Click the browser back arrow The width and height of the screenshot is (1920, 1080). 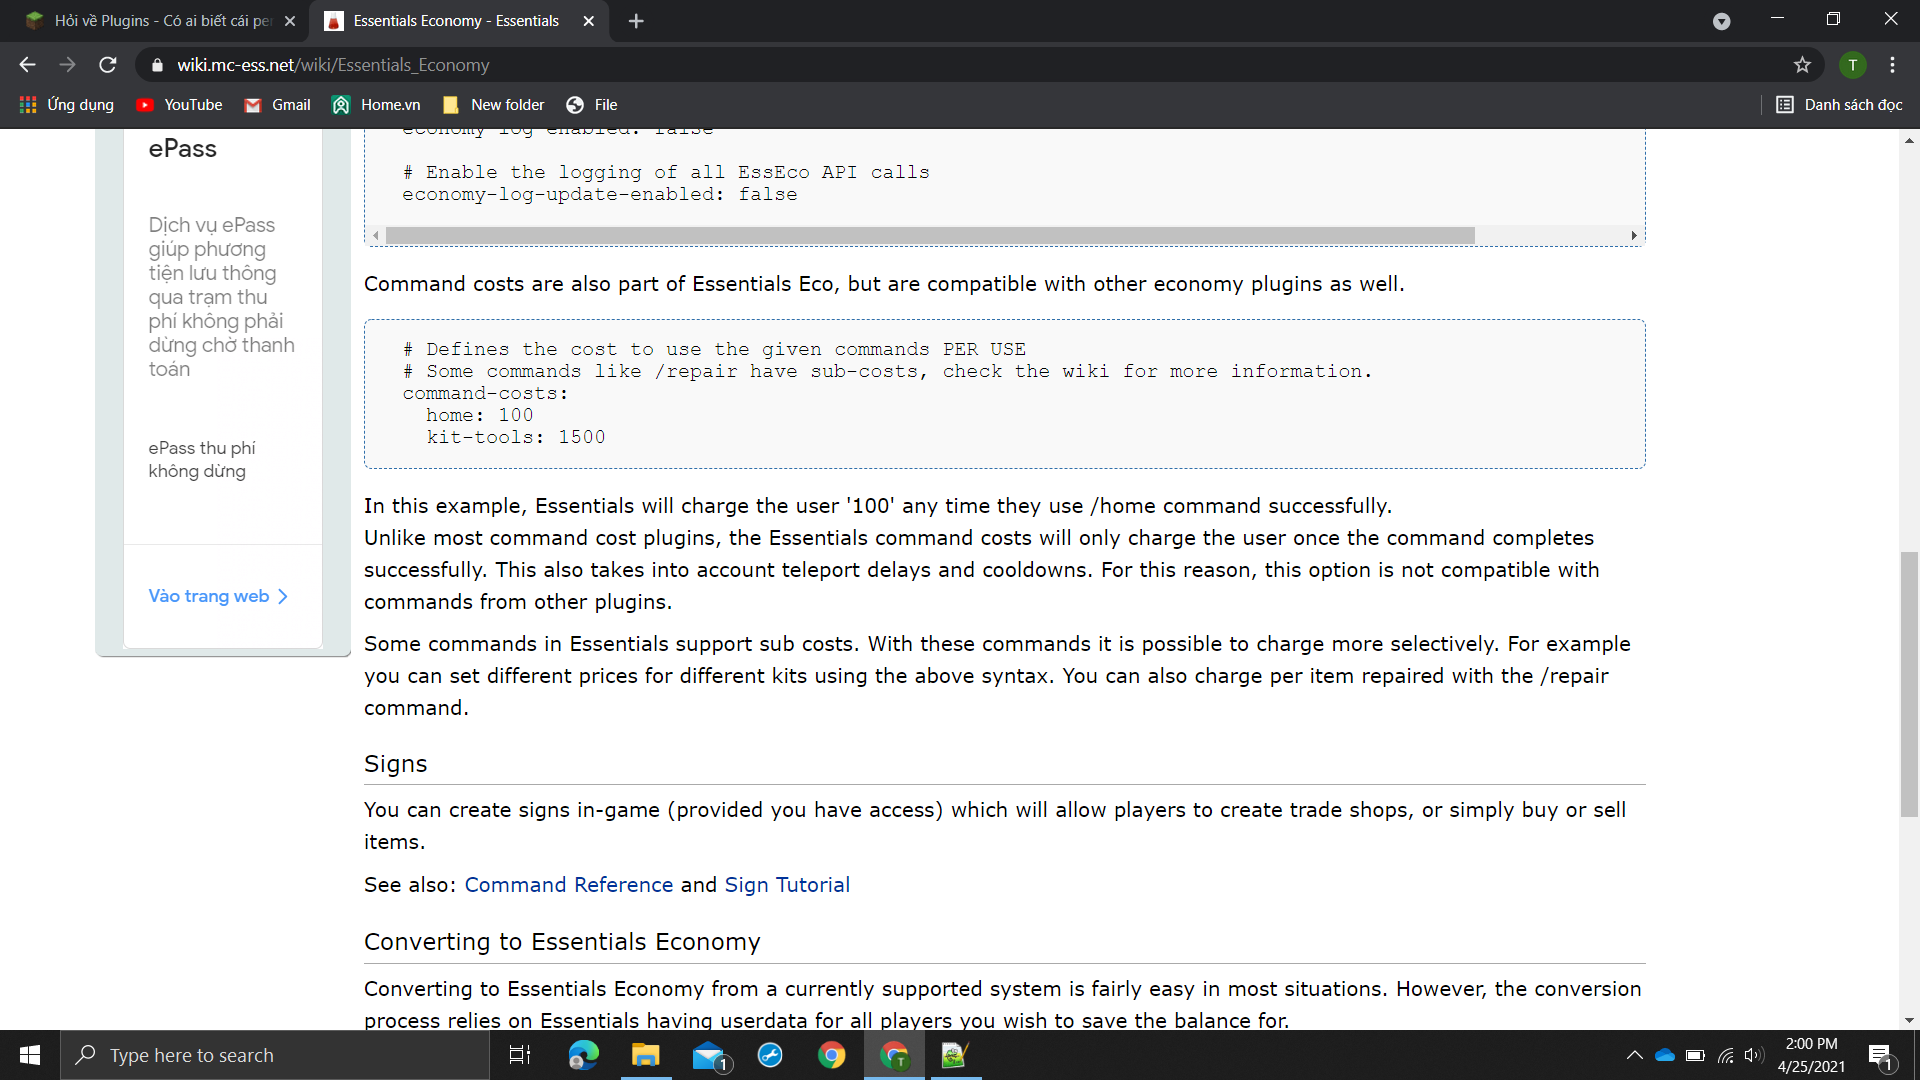(27, 65)
